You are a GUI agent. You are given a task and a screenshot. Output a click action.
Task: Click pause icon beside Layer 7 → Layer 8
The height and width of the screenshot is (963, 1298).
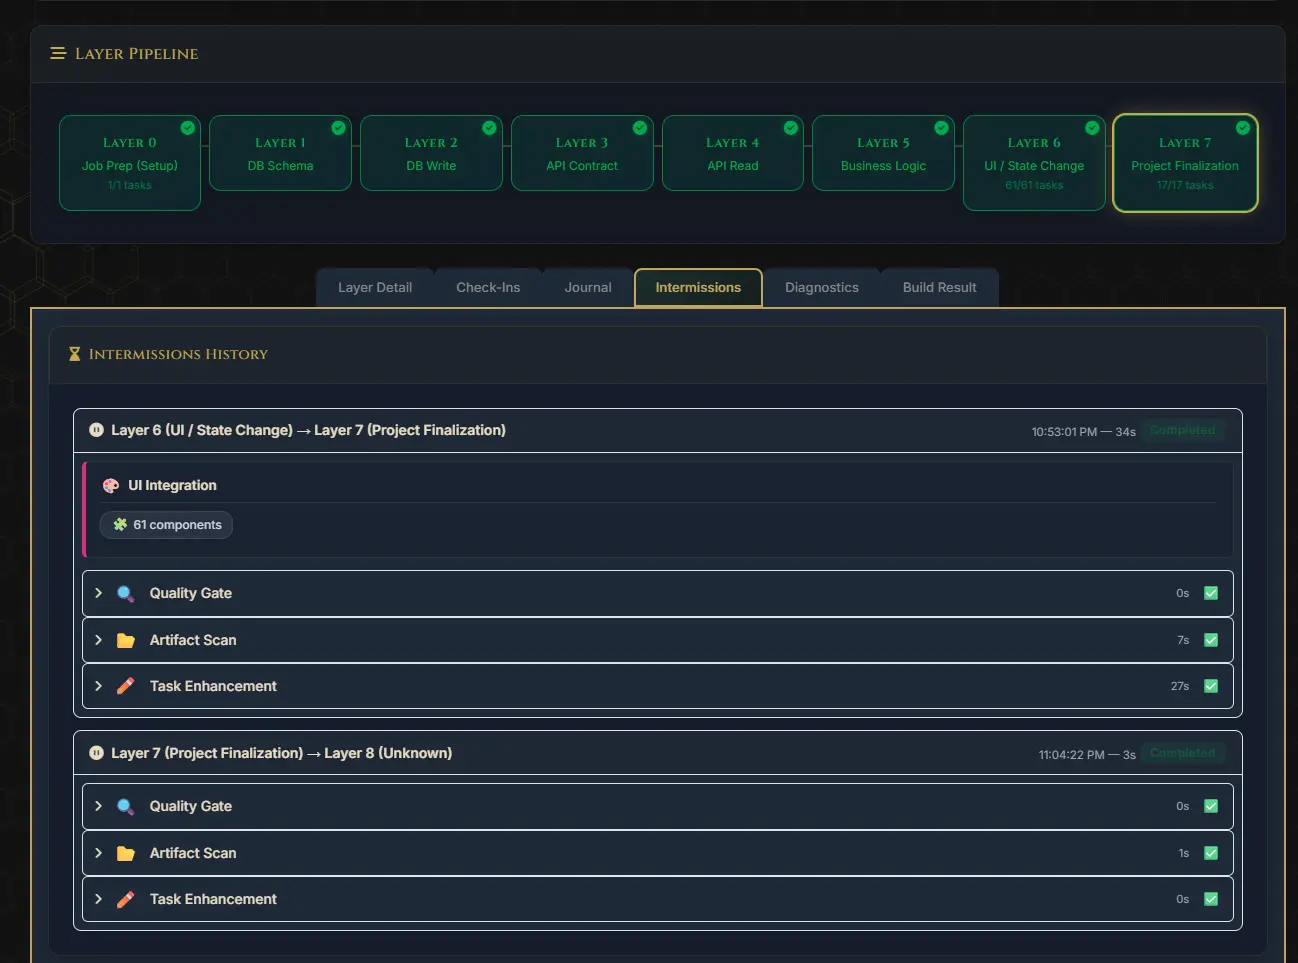pos(96,753)
